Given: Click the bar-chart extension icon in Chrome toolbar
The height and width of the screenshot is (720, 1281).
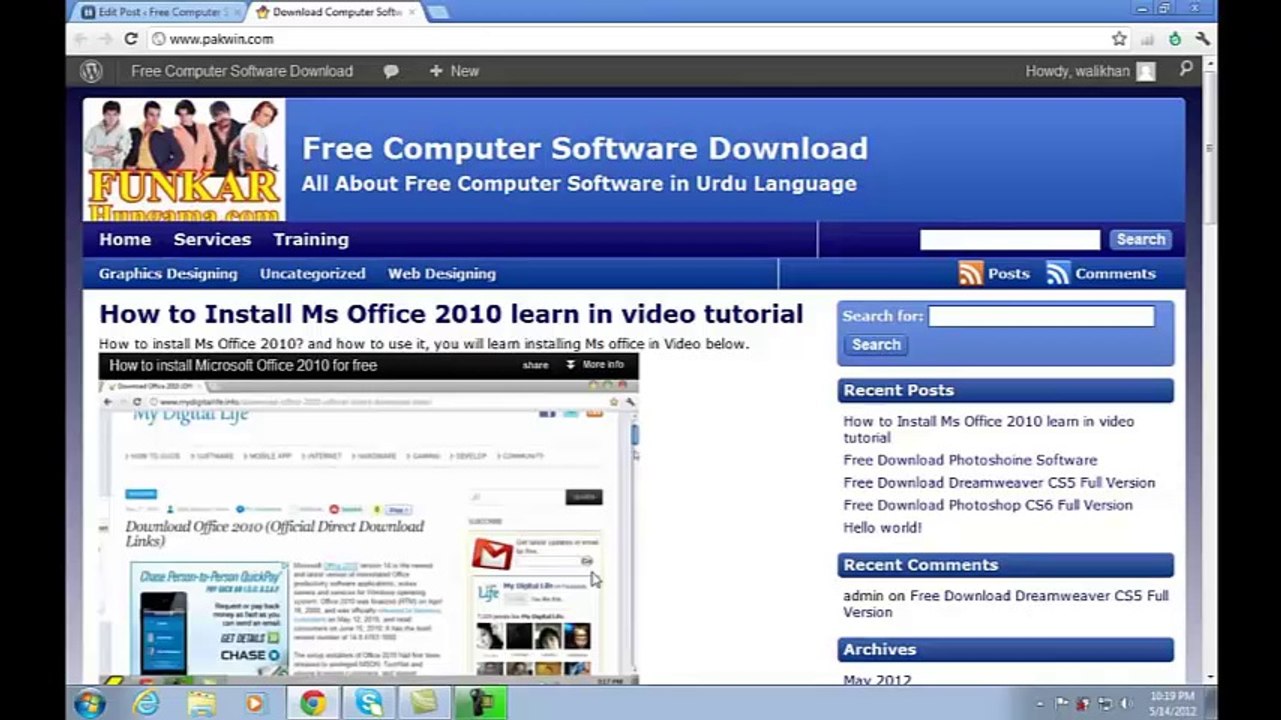Looking at the screenshot, I should point(1147,39).
